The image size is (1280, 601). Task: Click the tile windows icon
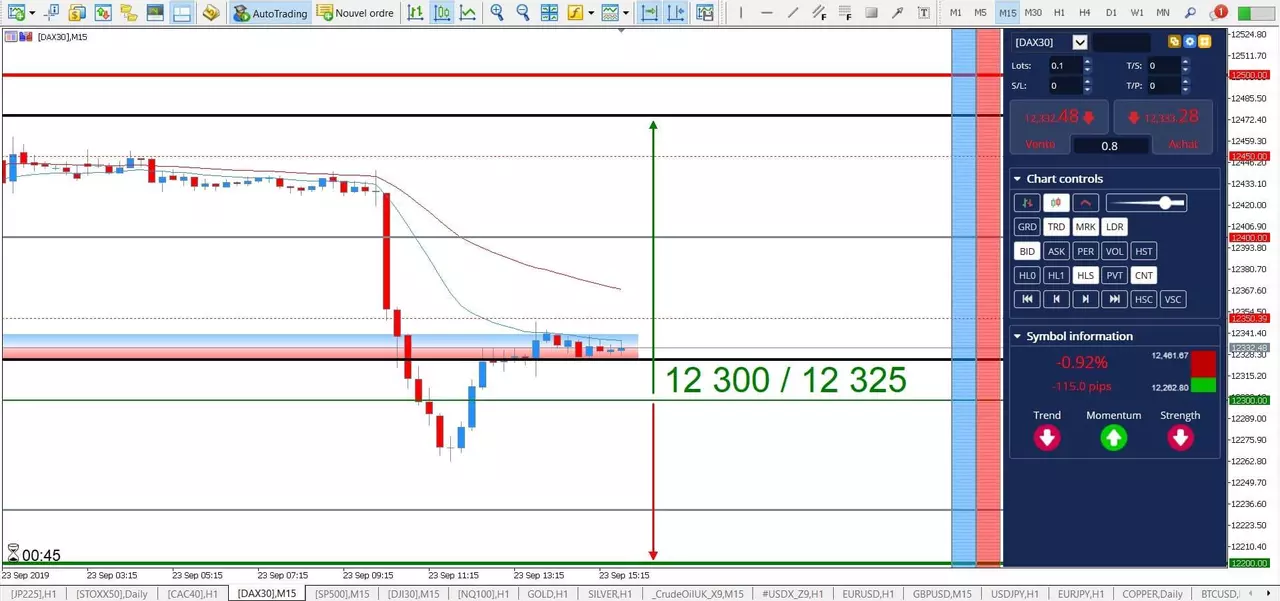pos(549,13)
